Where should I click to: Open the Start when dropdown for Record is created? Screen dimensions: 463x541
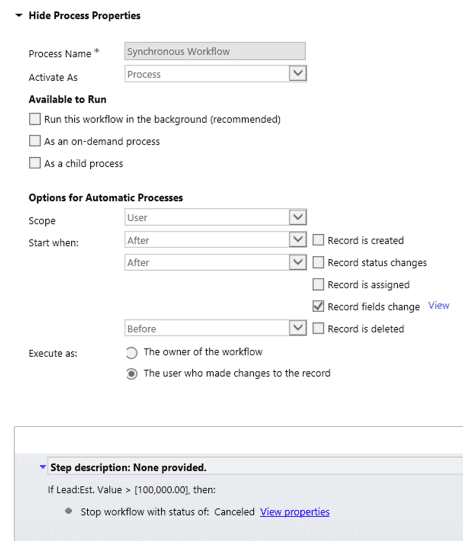click(215, 240)
